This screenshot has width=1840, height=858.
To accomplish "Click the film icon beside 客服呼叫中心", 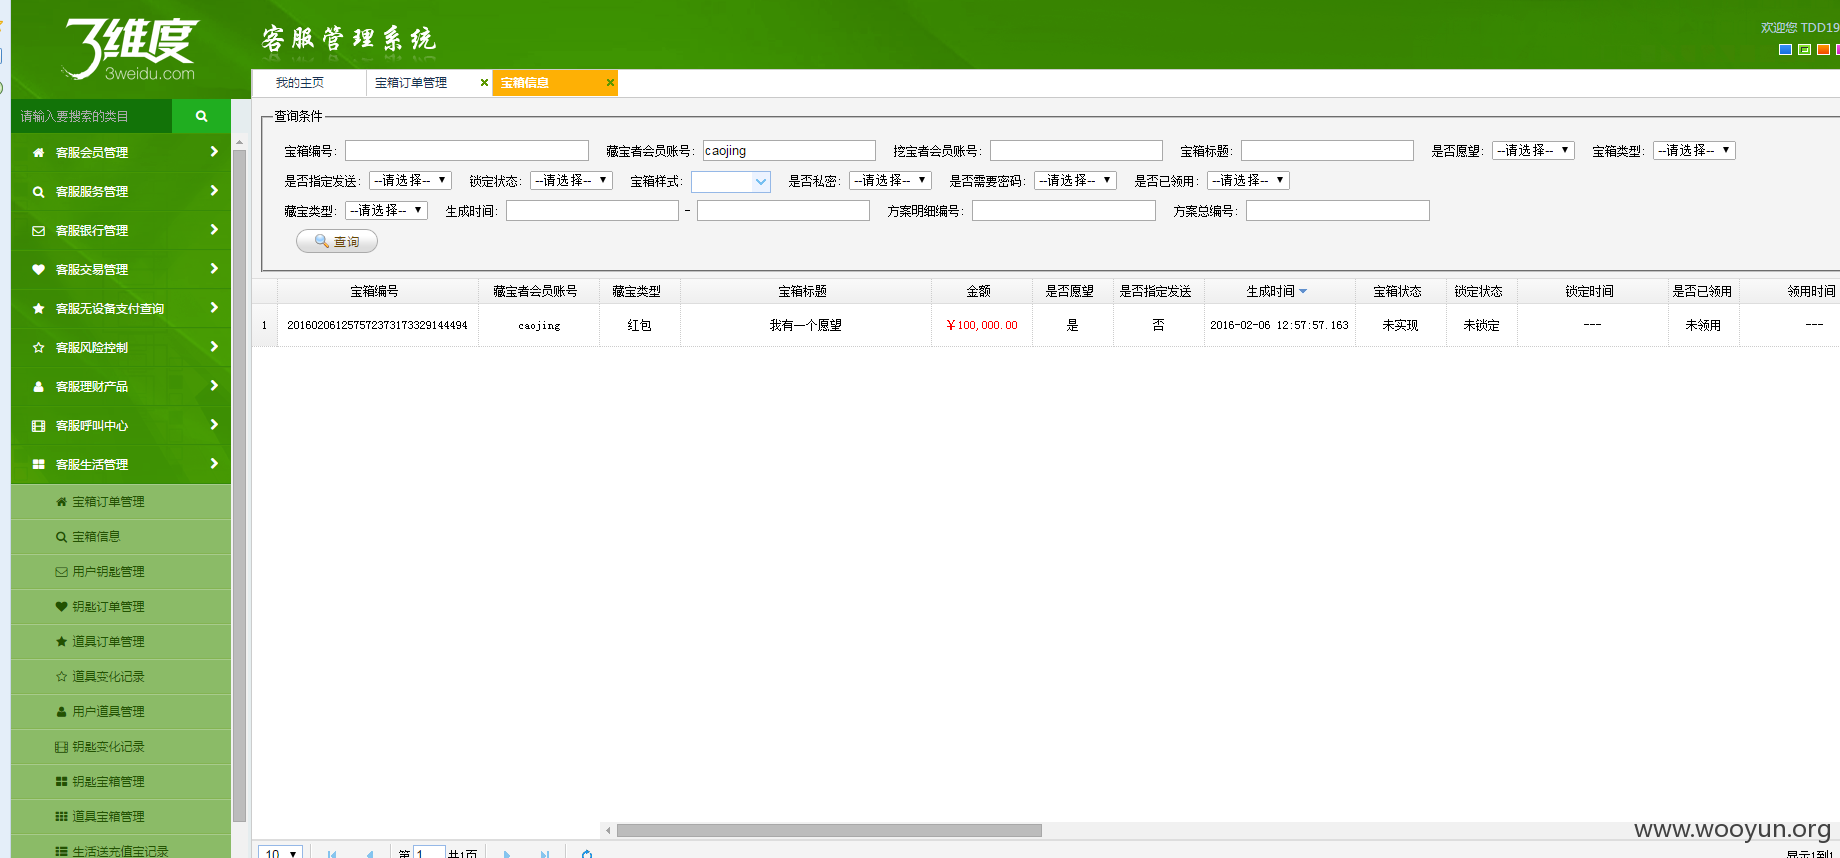I will (x=38, y=425).
